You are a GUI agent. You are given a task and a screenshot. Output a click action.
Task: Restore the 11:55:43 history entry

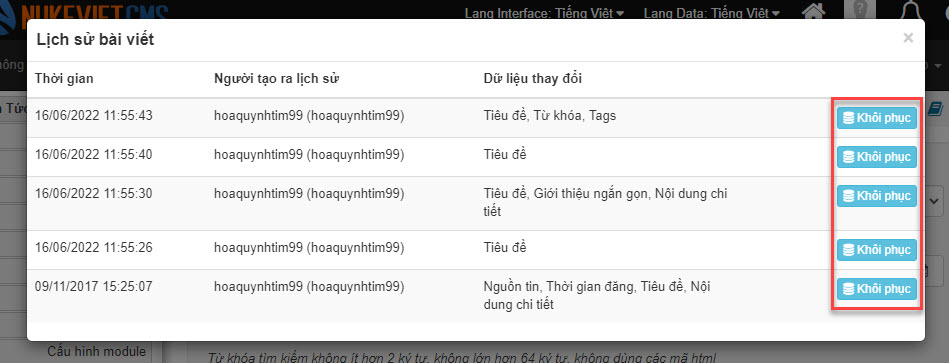point(877,118)
